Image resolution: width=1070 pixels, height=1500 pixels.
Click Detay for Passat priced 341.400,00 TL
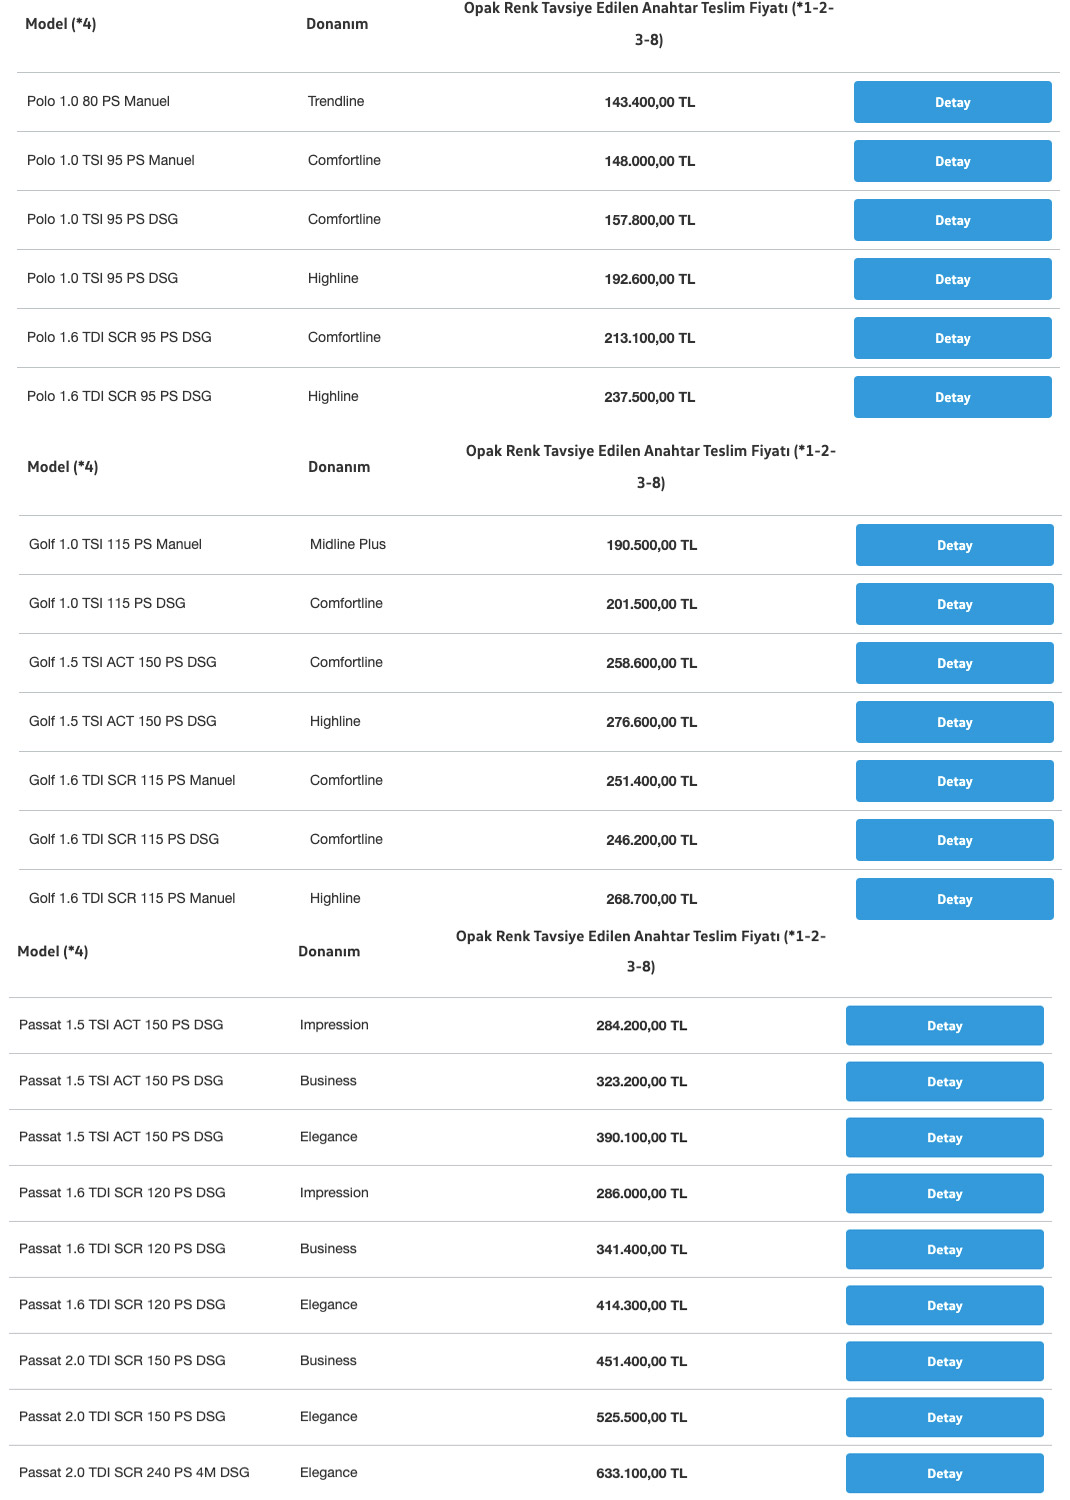(x=944, y=1250)
